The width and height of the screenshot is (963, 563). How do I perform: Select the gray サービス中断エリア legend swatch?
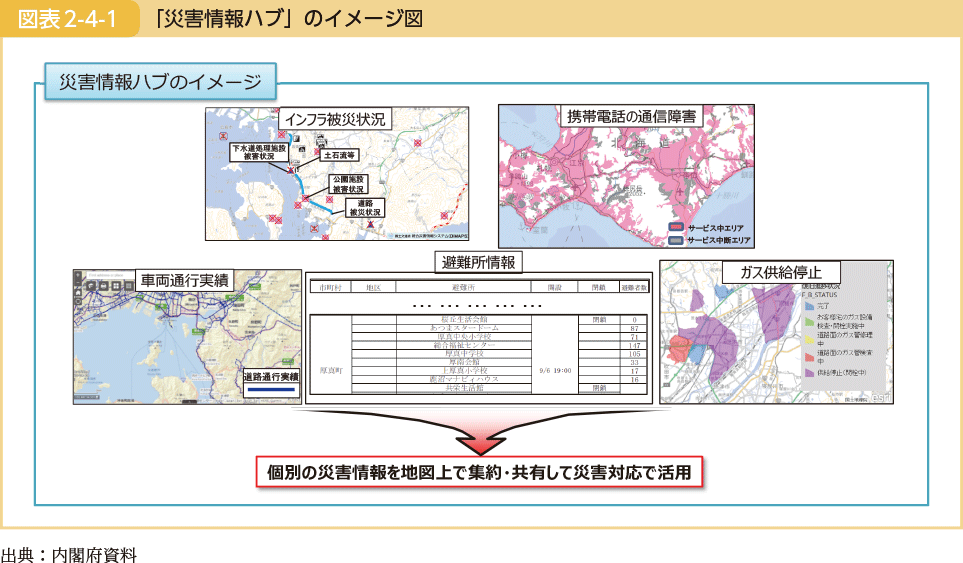pyautogui.click(x=676, y=240)
